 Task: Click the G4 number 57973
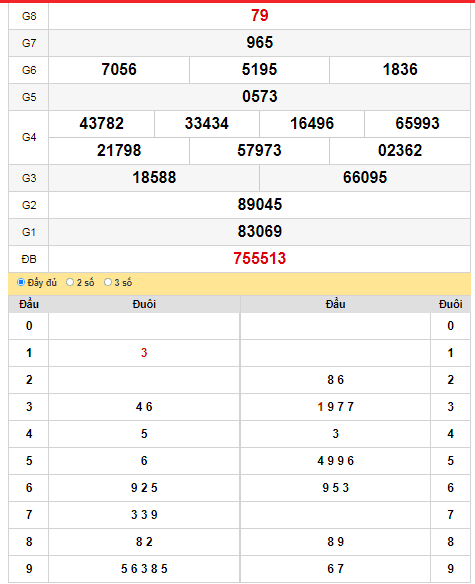pyautogui.click(x=259, y=150)
